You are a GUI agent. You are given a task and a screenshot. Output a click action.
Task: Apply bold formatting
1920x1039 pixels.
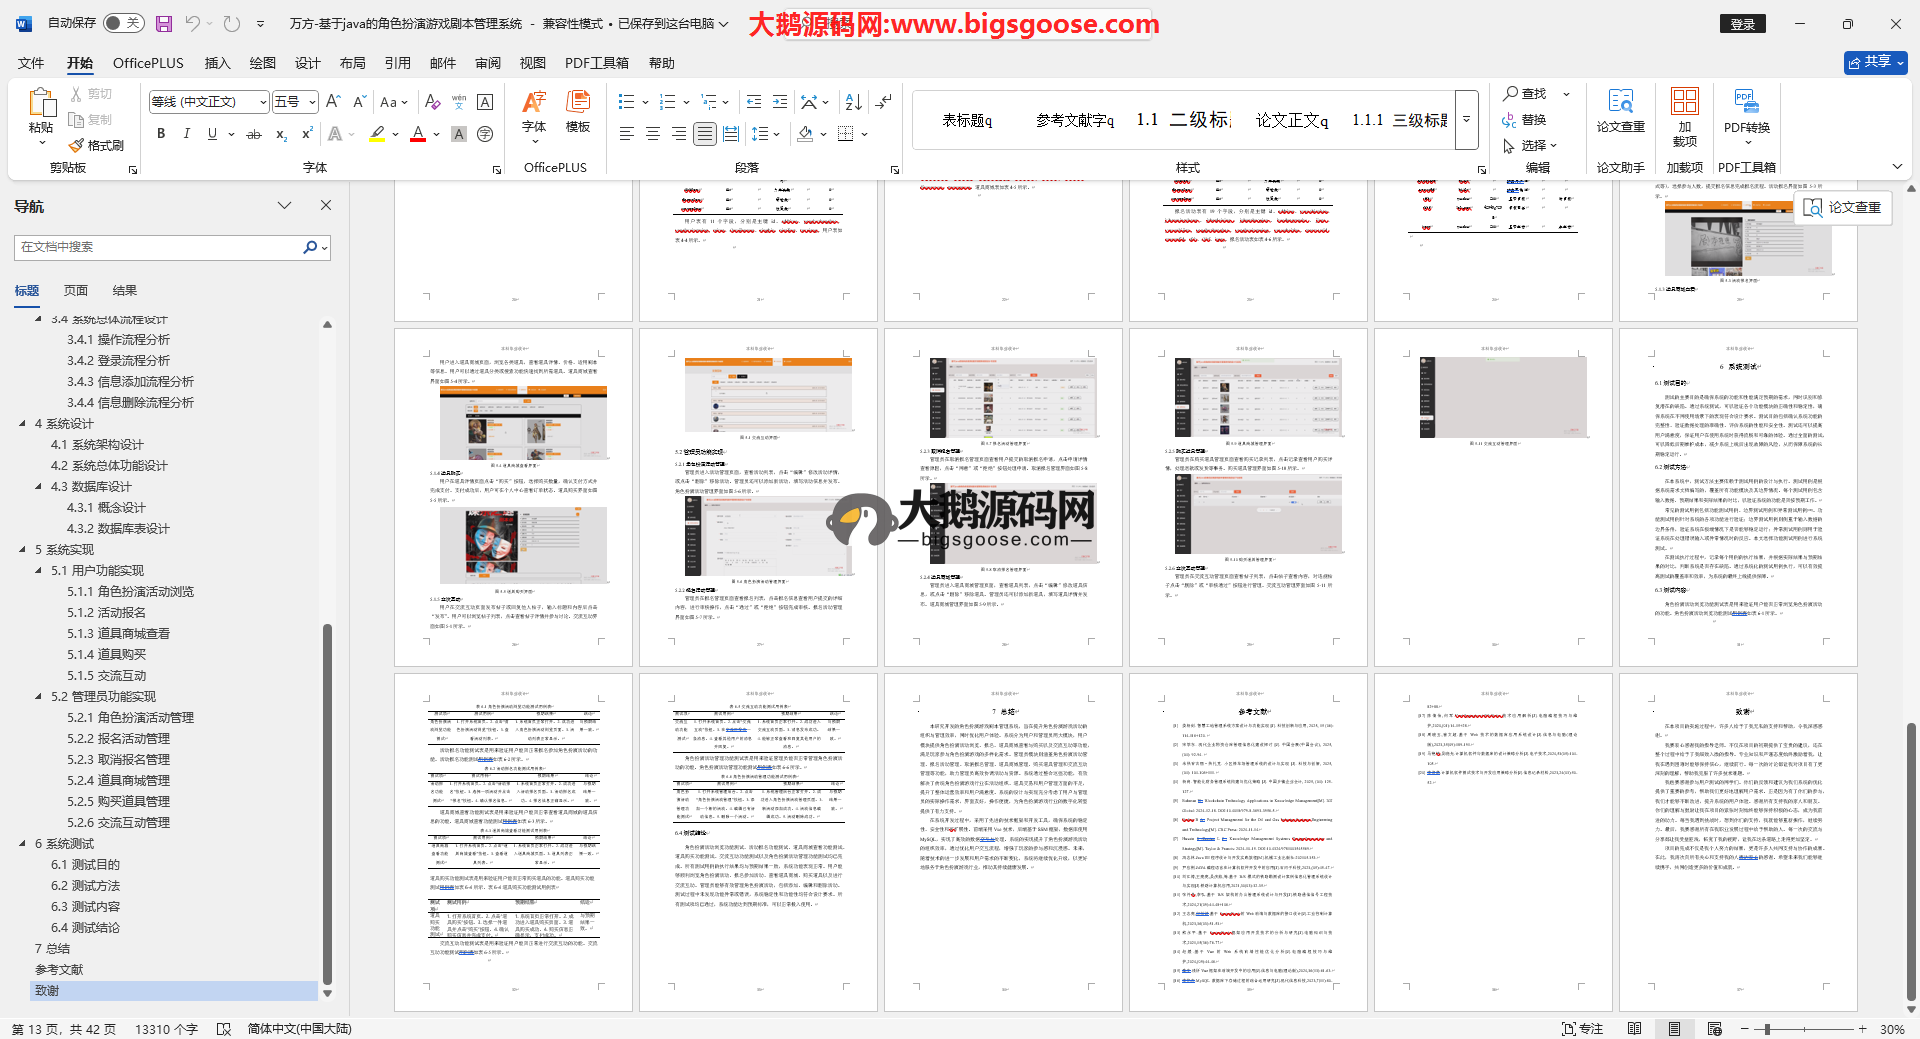coord(161,134)
